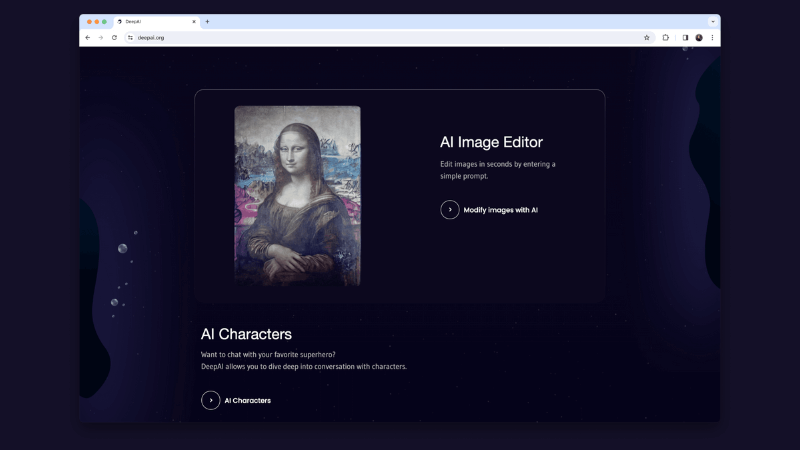Expand the tab search dropdown arrow

[713, 22]
